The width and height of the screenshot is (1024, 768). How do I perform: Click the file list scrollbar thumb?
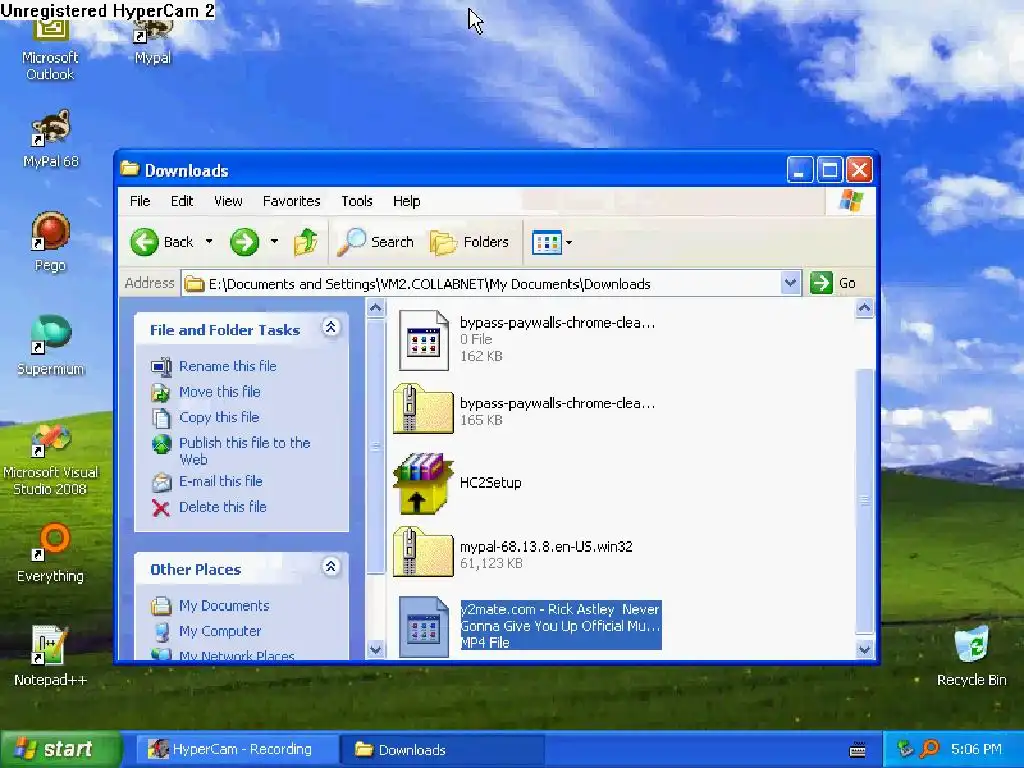[x=865, y=502]
